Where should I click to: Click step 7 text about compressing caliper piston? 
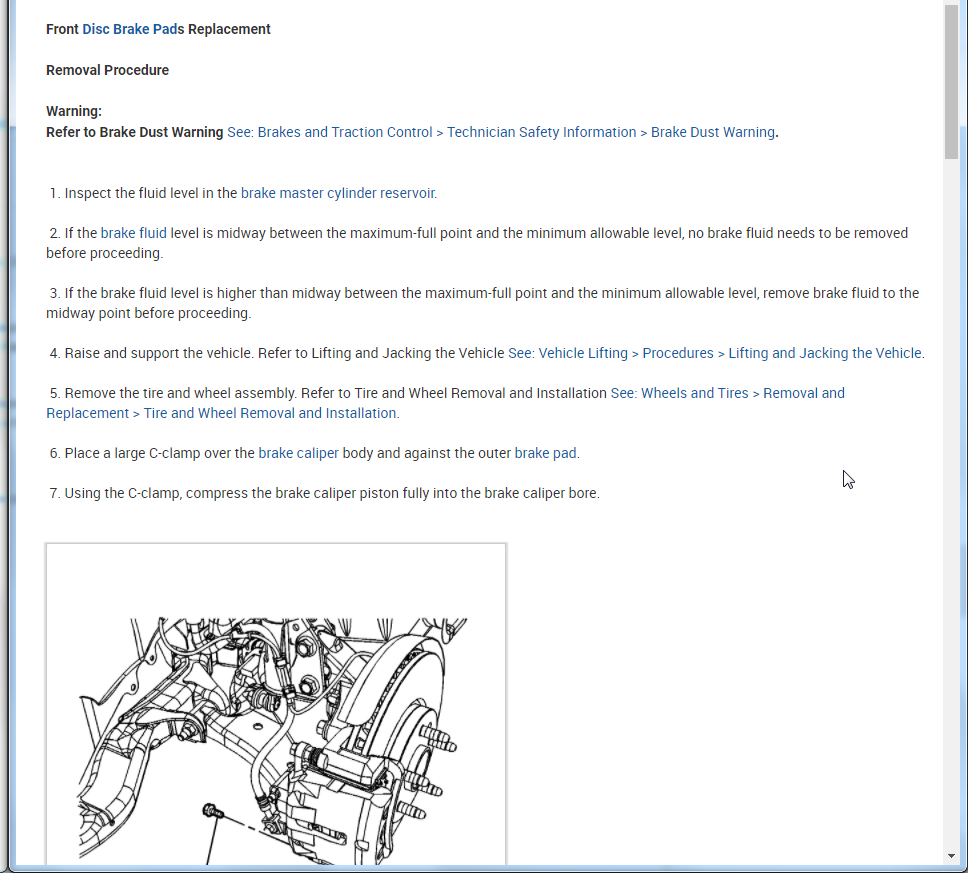pos(324,493)
